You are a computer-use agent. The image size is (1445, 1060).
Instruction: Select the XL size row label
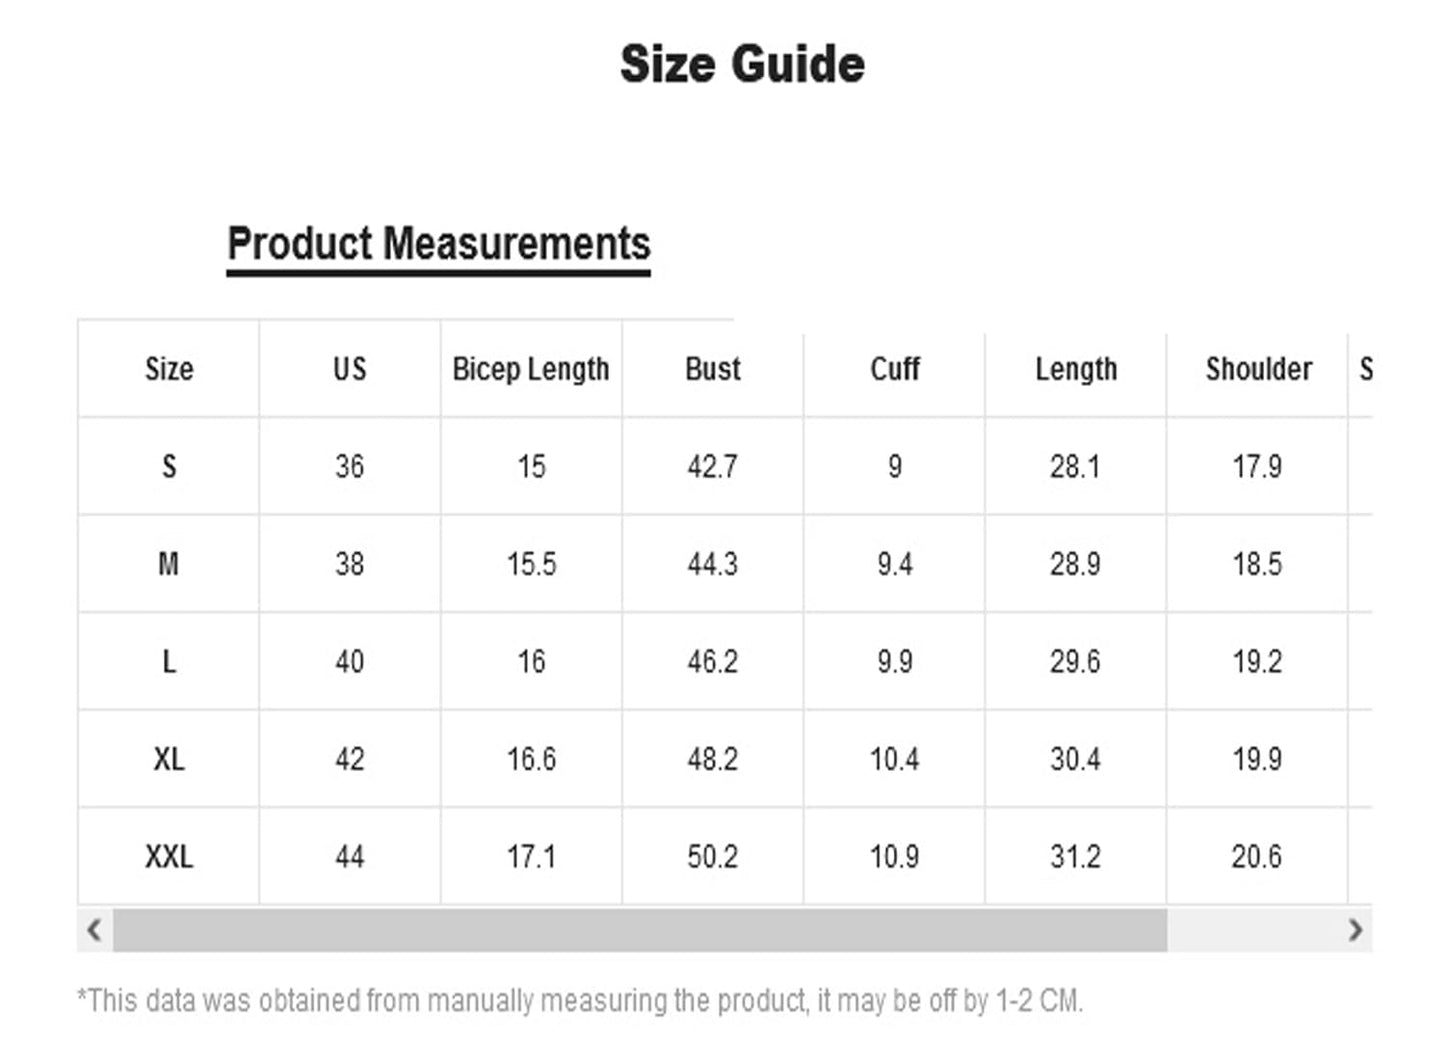(x=169, y=759)
